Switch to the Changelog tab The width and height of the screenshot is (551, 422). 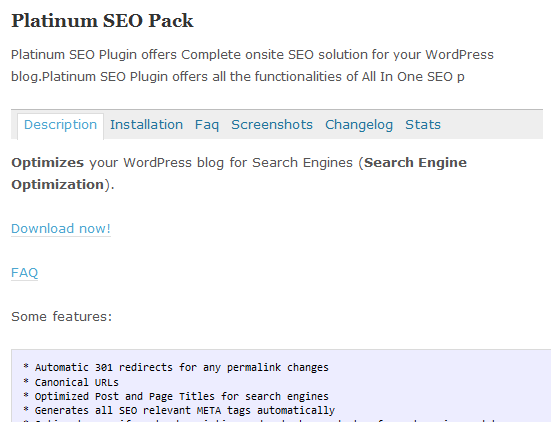point(359,125)
